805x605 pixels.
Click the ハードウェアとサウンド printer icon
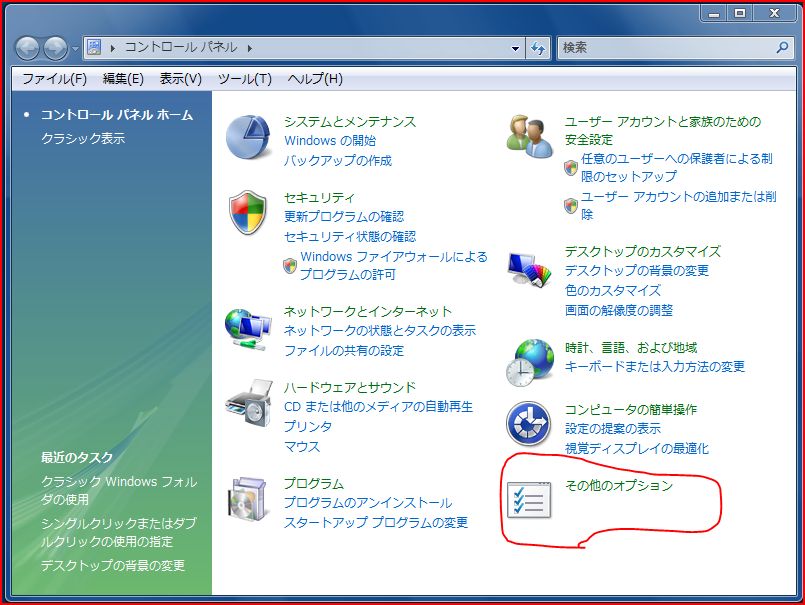pyautogui.click(x=248, y=403)
